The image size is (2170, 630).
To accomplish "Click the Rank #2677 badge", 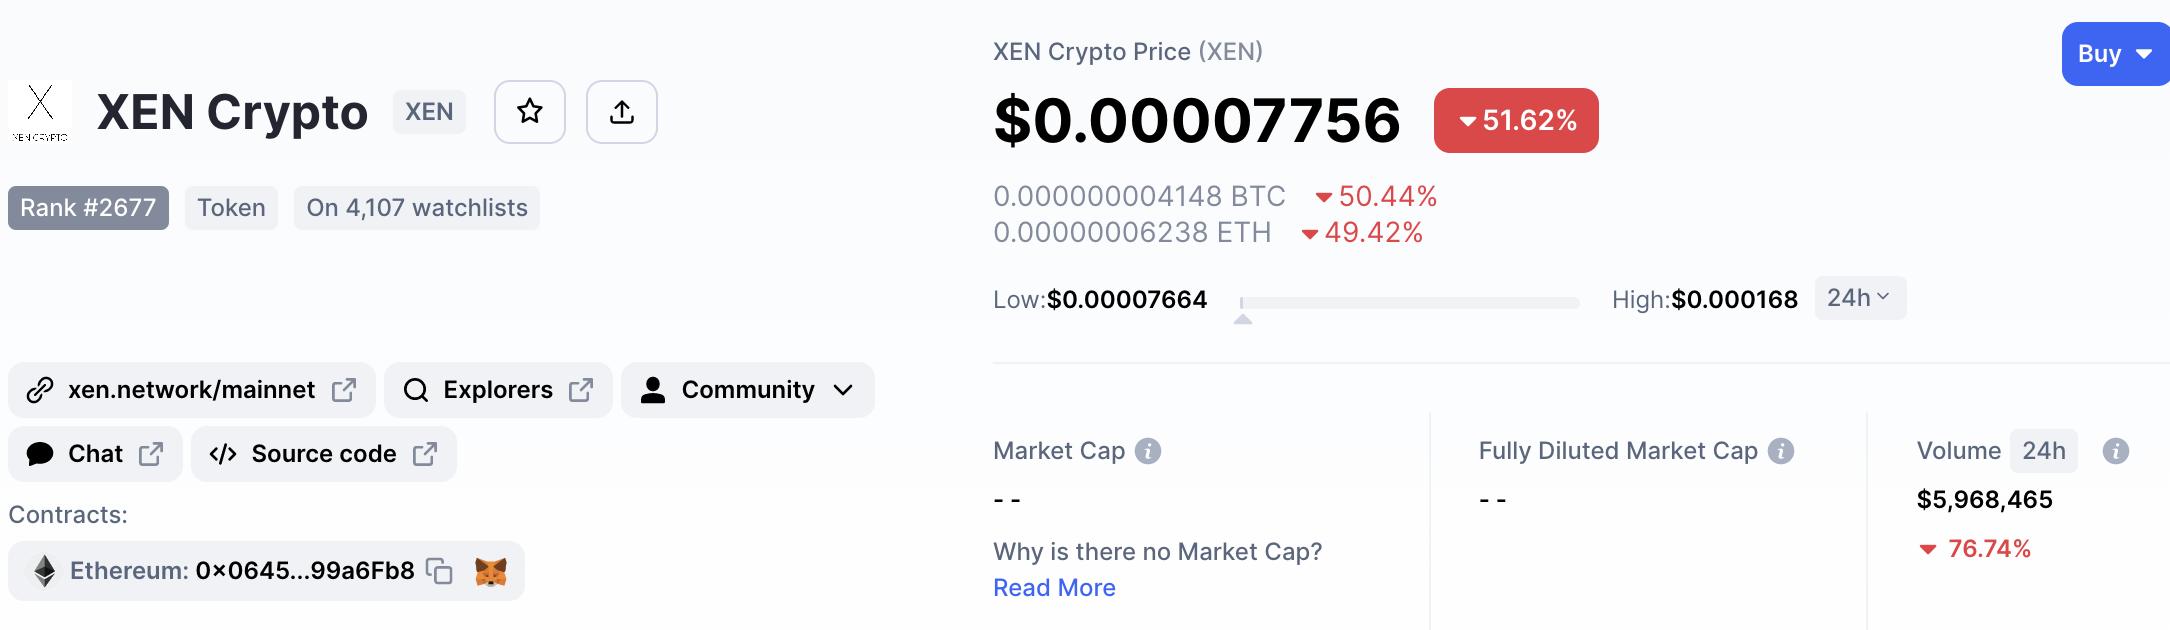I will [x=87, y=207].
